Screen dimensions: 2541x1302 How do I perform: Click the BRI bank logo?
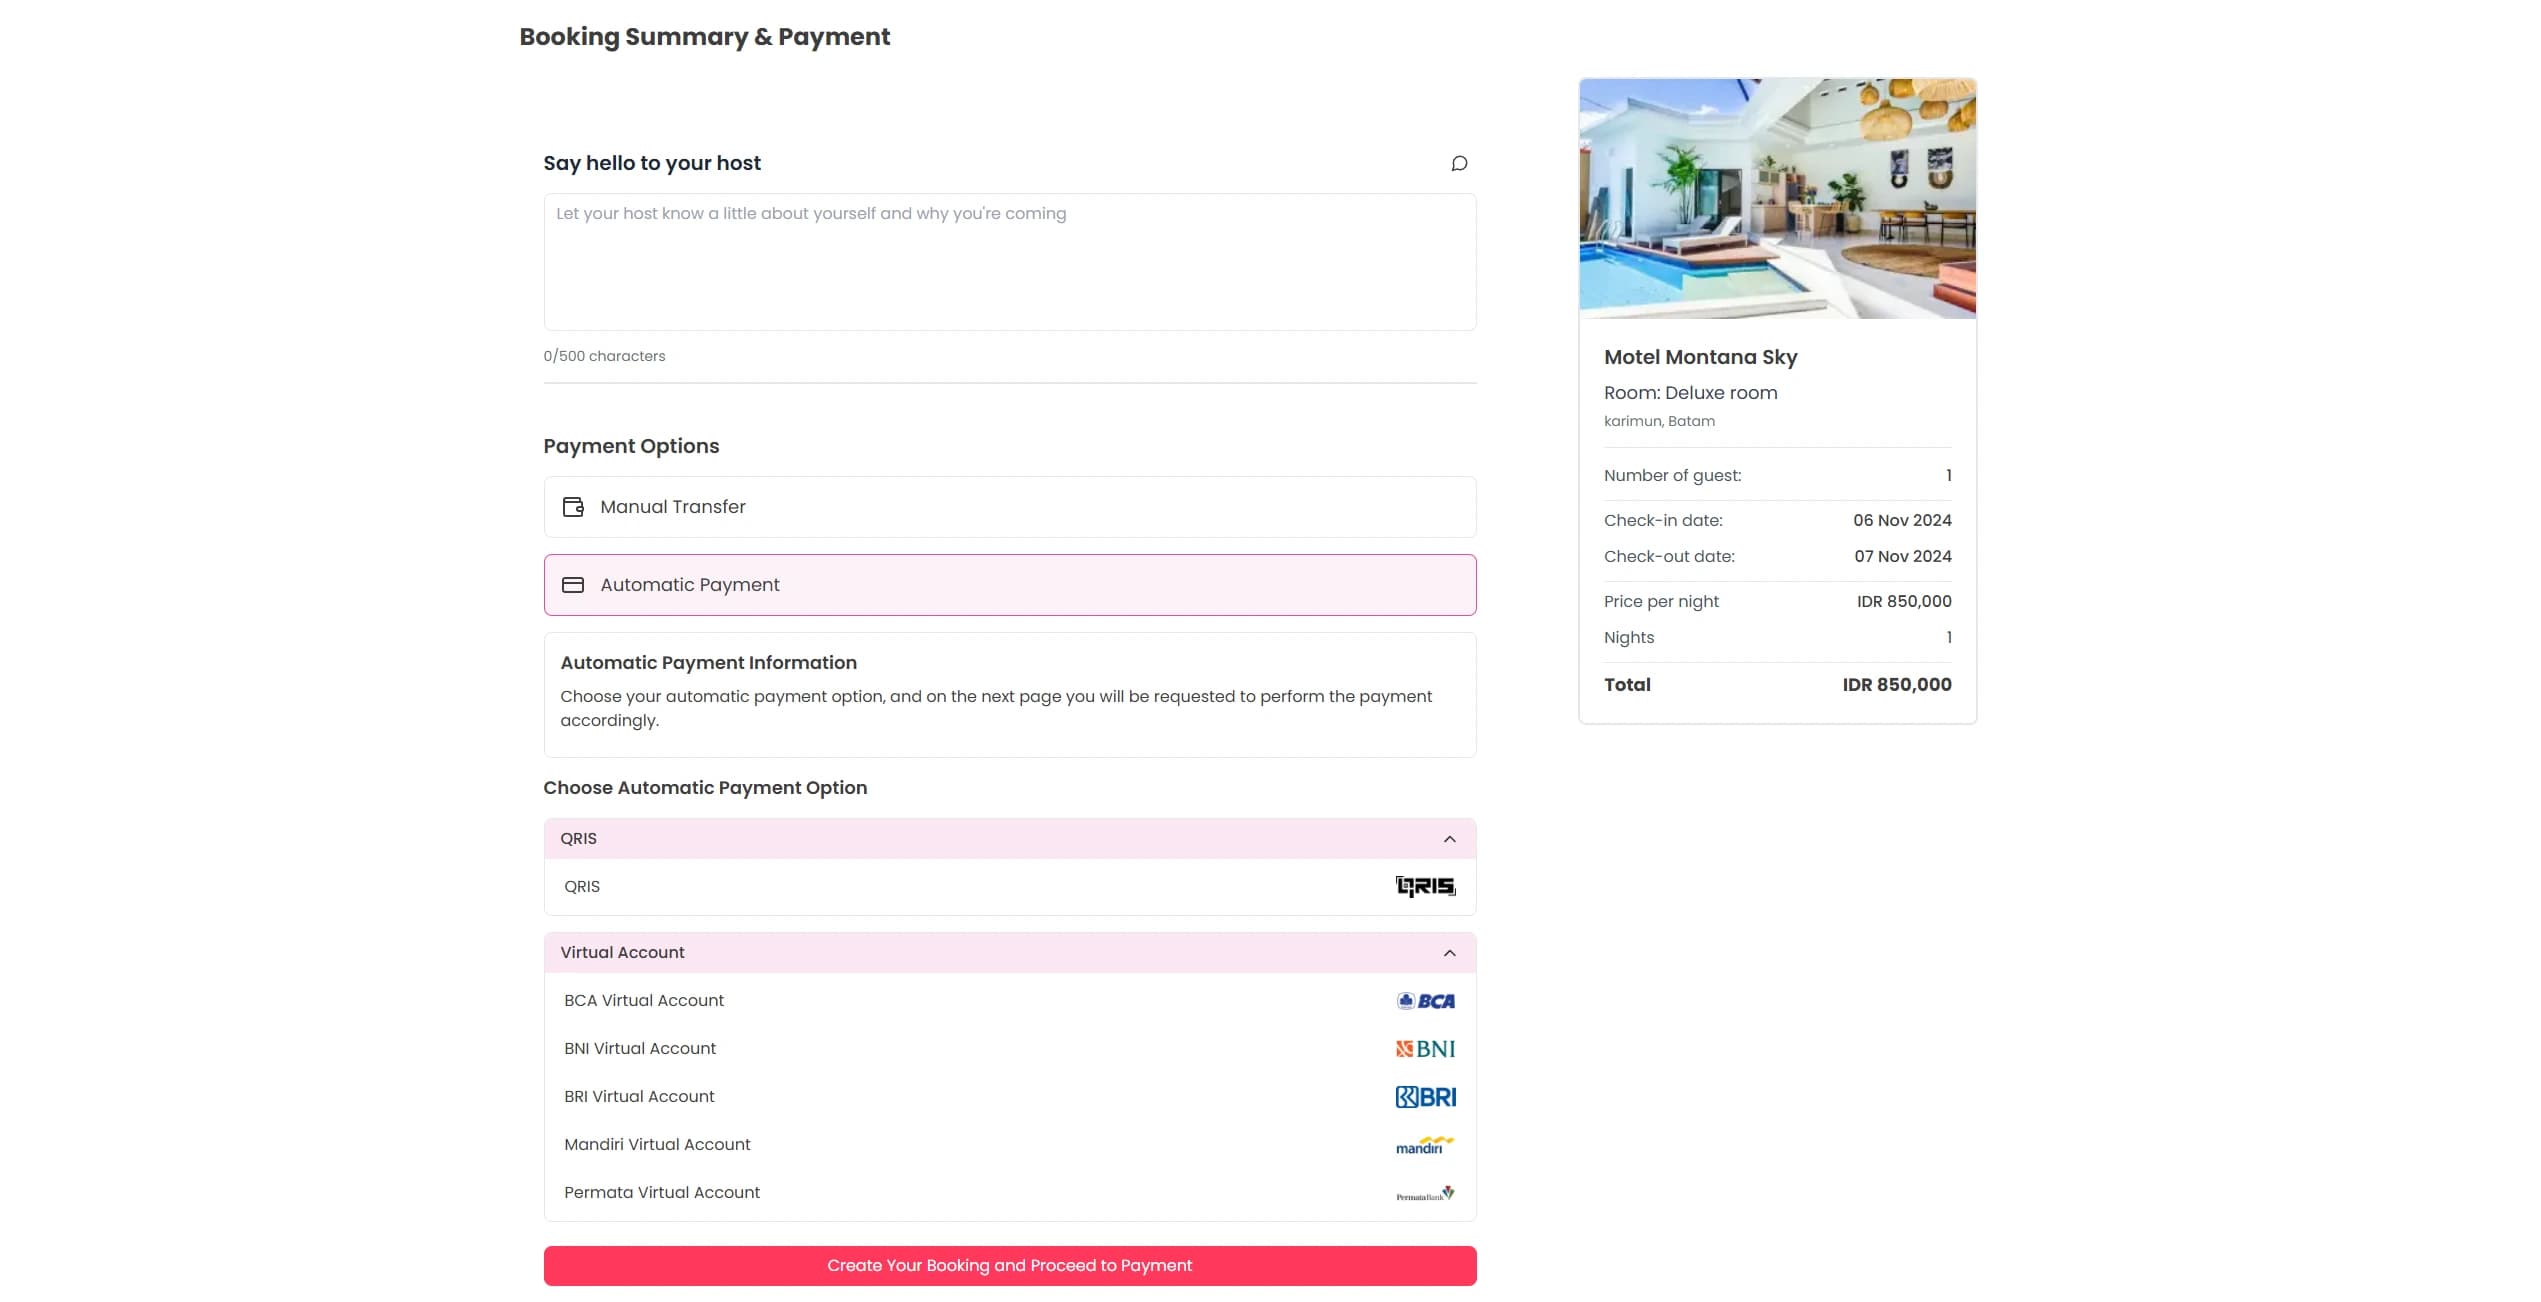coord(1425,1097)
